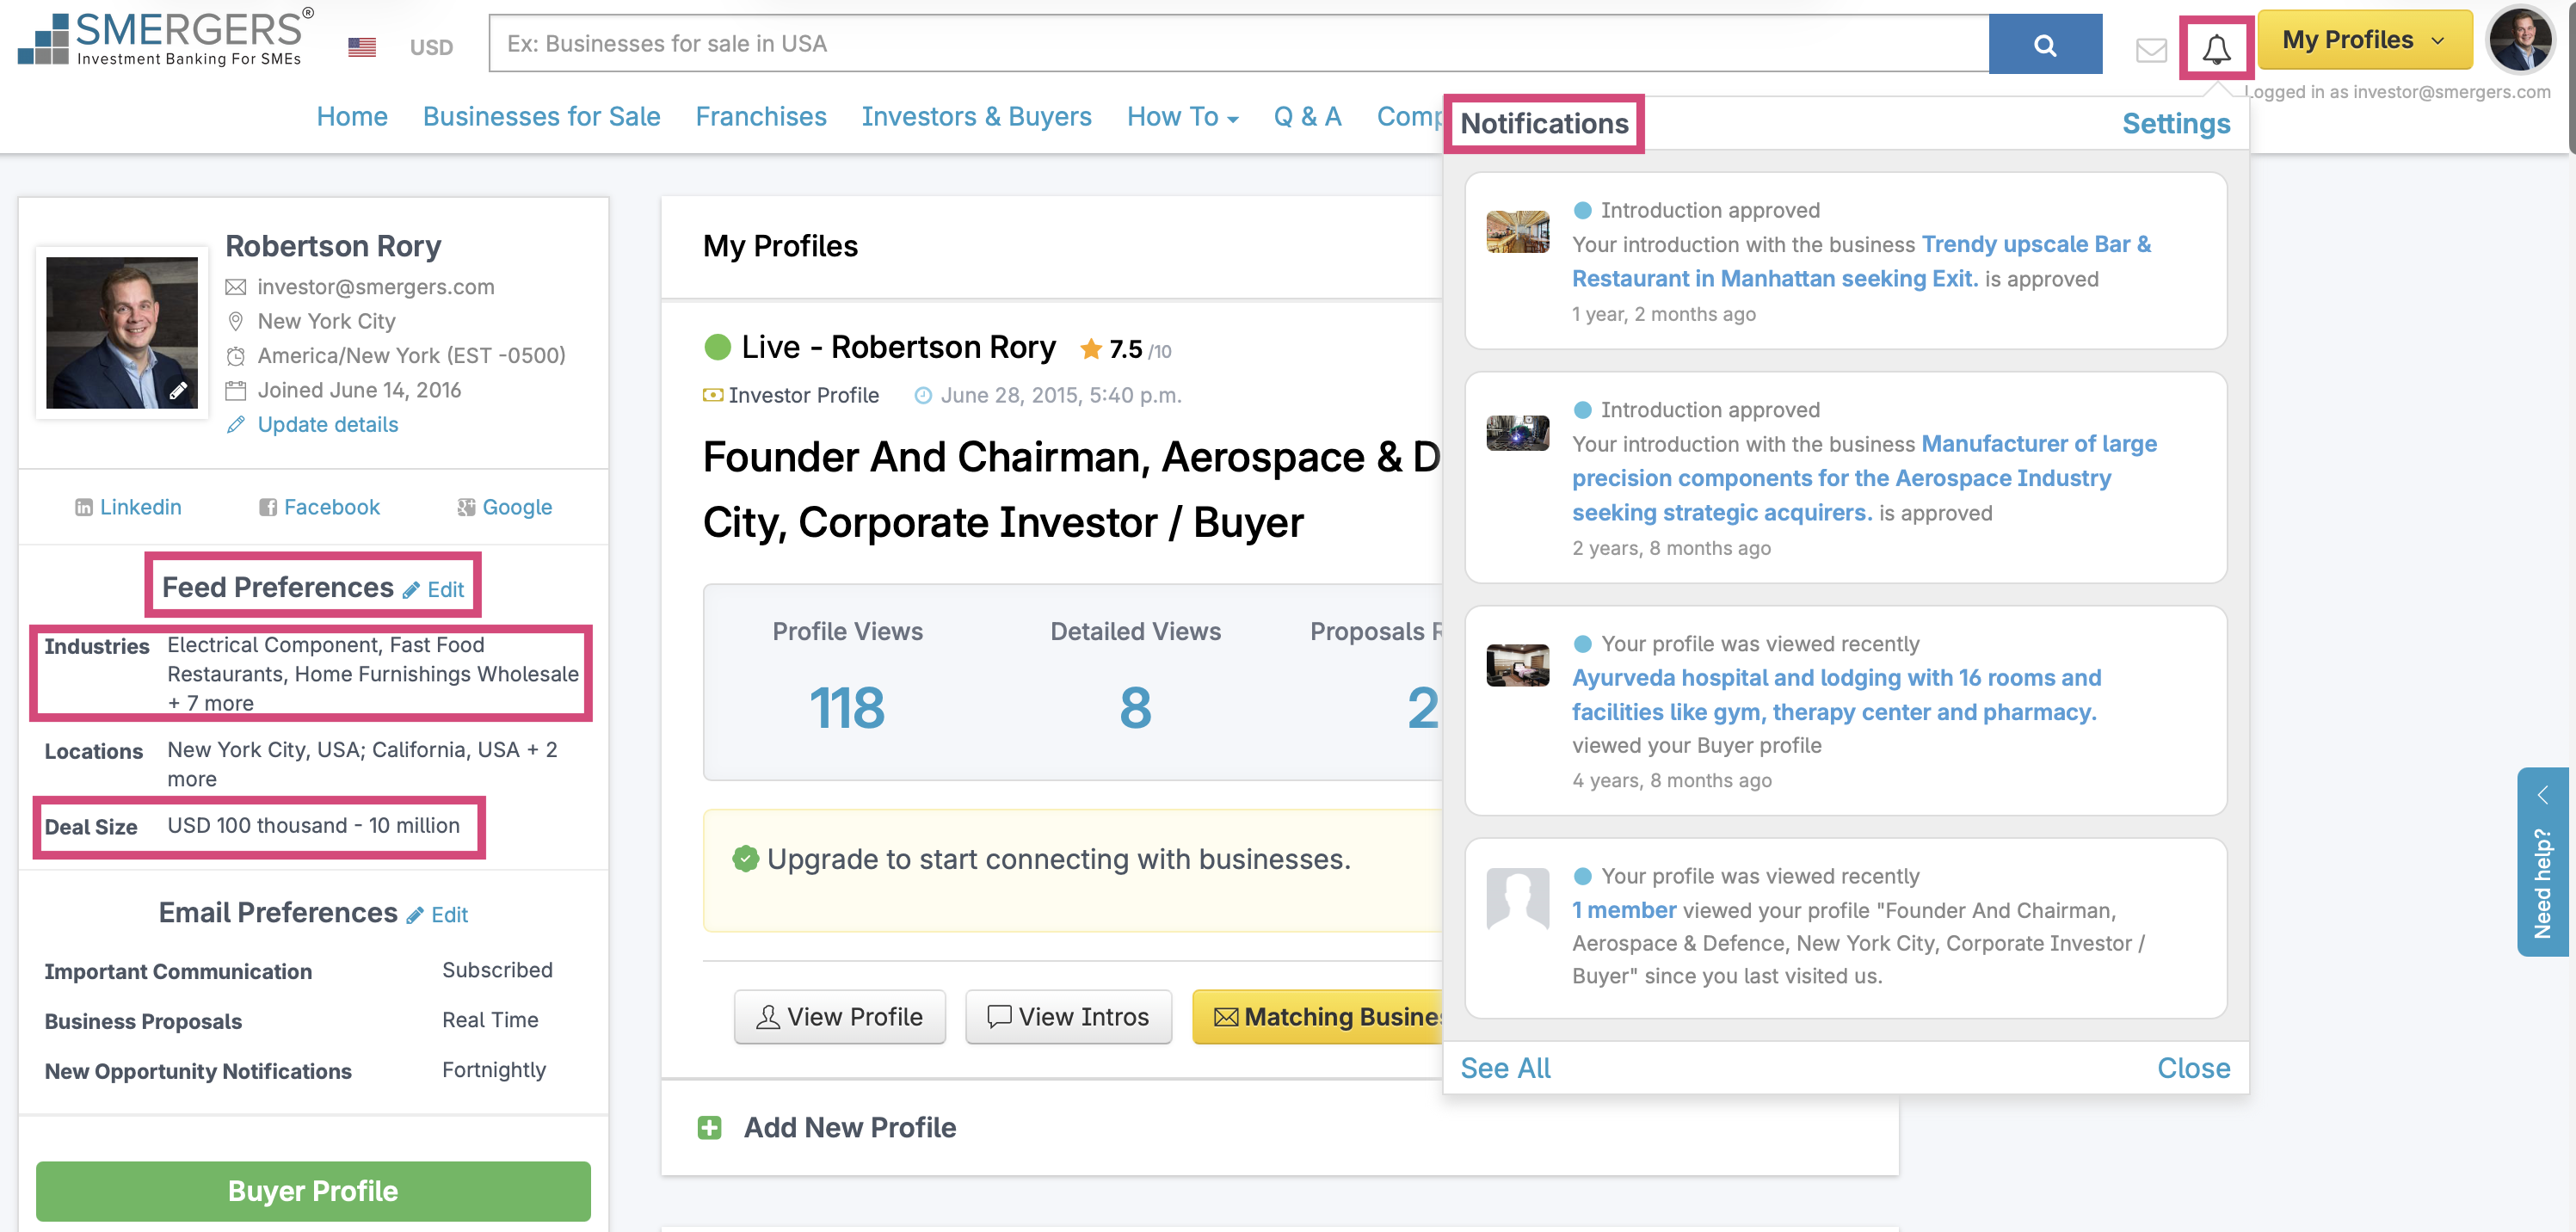Click the pencil icon on profile photo
Viewport: 2576px width, 1232px height.
click(x=178, y=391)
